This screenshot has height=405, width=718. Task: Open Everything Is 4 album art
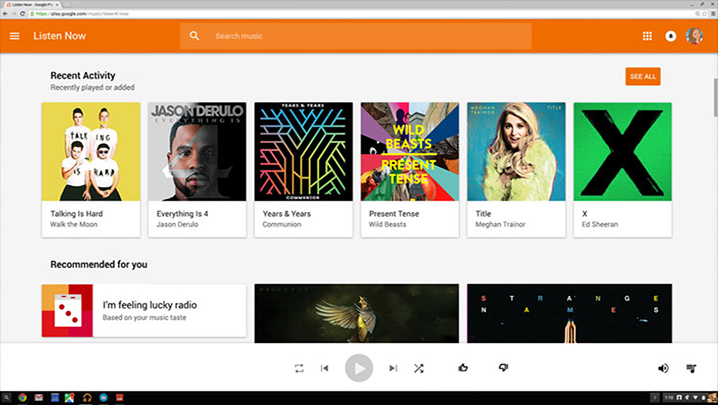coord(197,152)
